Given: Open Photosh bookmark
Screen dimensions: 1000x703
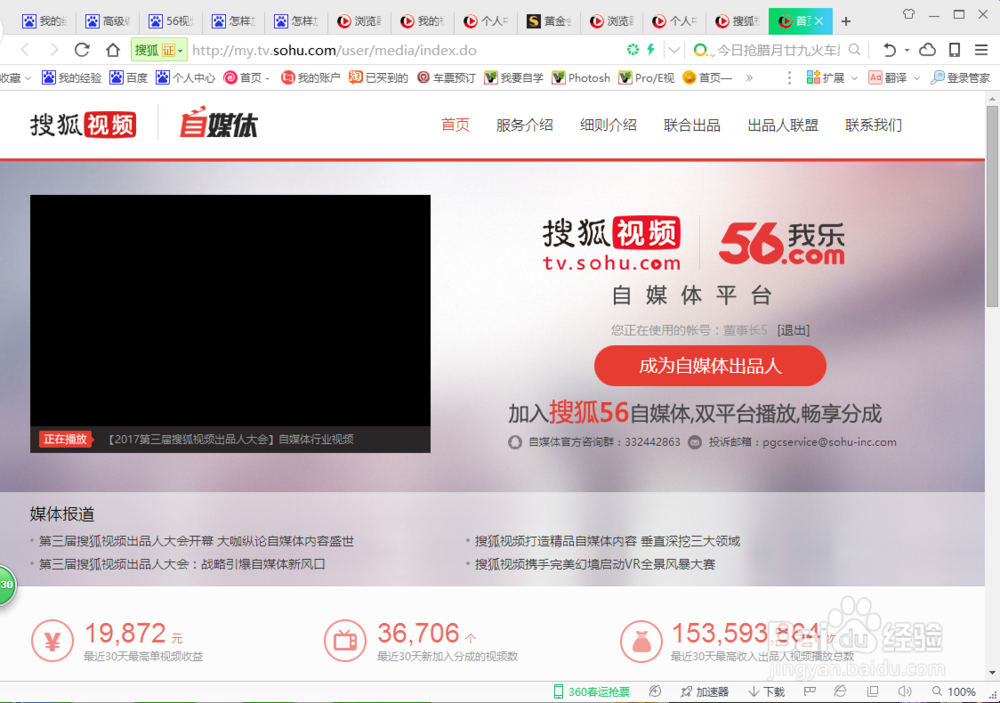Looking at the screenshot, I should click(x=581, y=78).
